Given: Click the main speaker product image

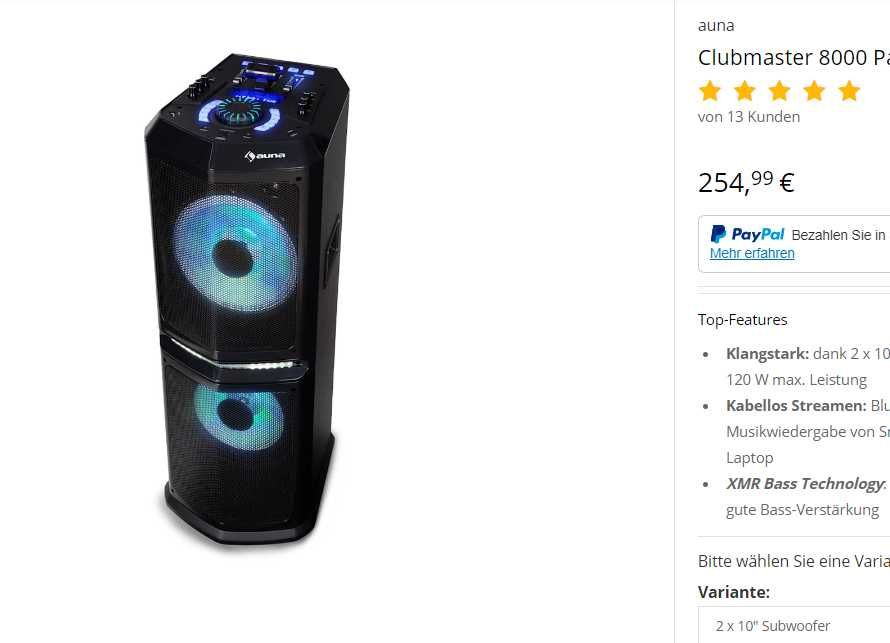Looking at the screenshot, I should (x=247, y=299).
